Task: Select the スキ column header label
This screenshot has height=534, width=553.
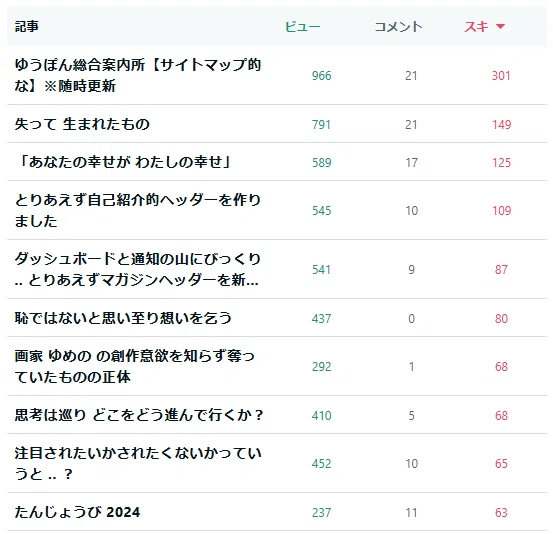Action: coord(476,27)
